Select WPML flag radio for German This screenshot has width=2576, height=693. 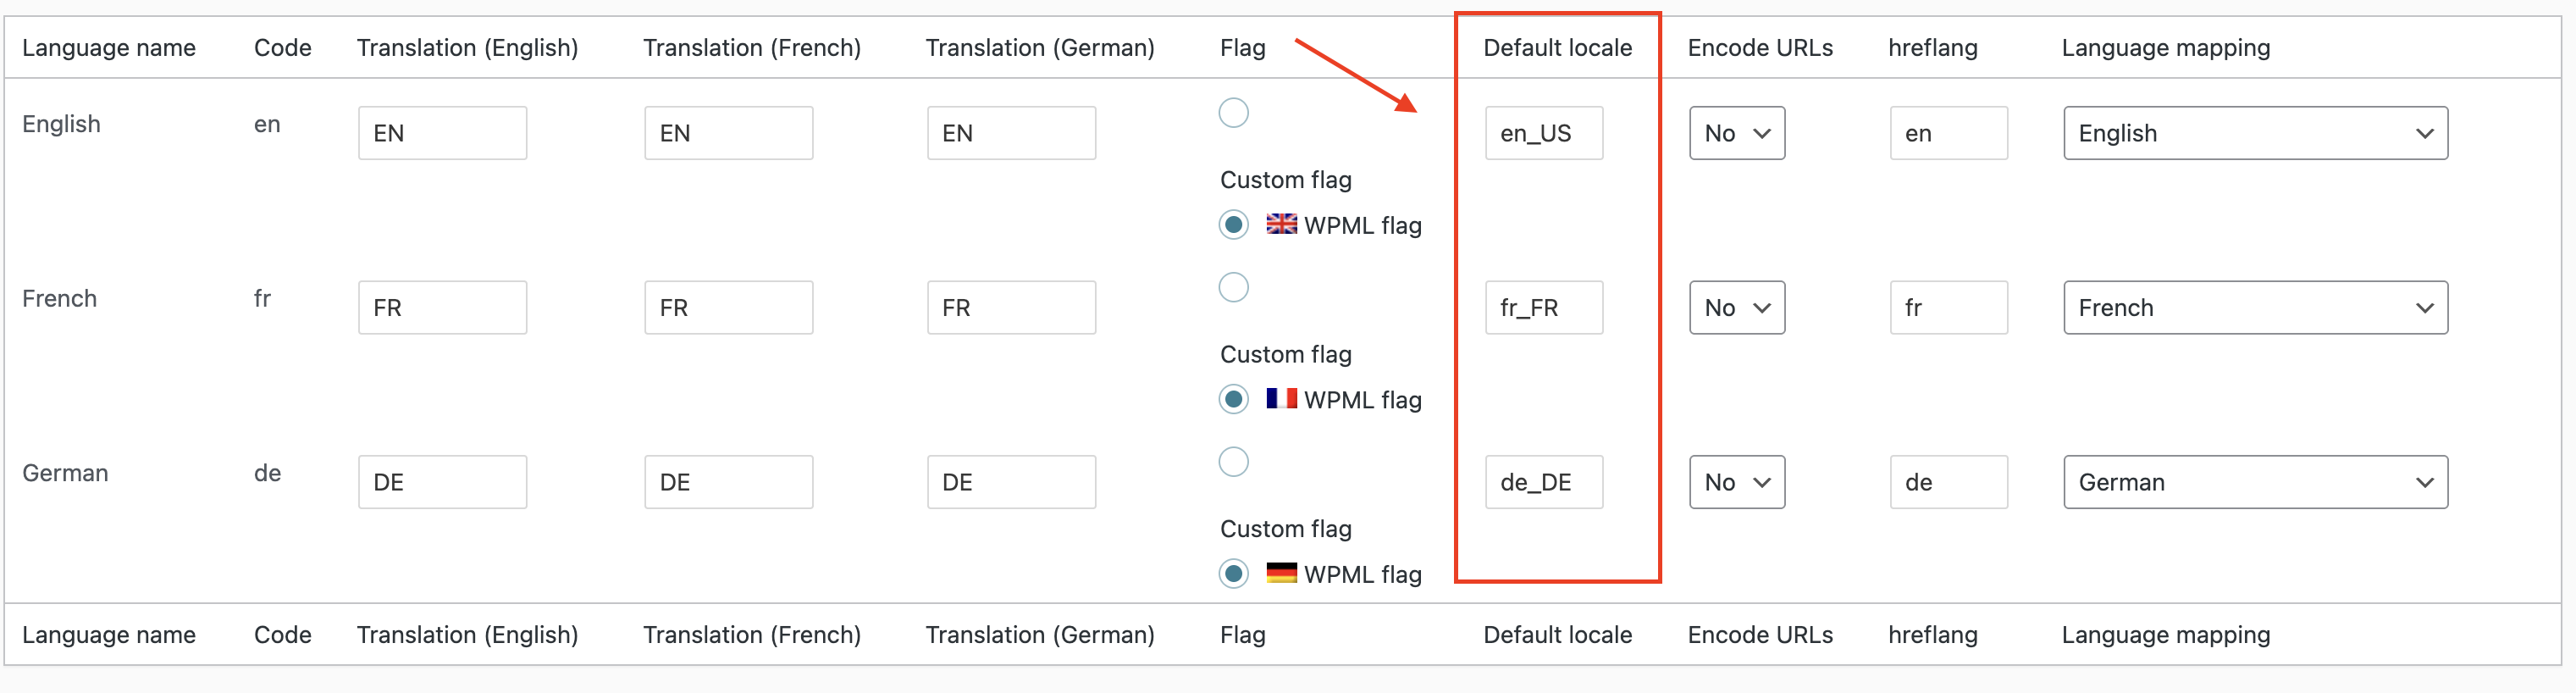tap(1234, 574)
